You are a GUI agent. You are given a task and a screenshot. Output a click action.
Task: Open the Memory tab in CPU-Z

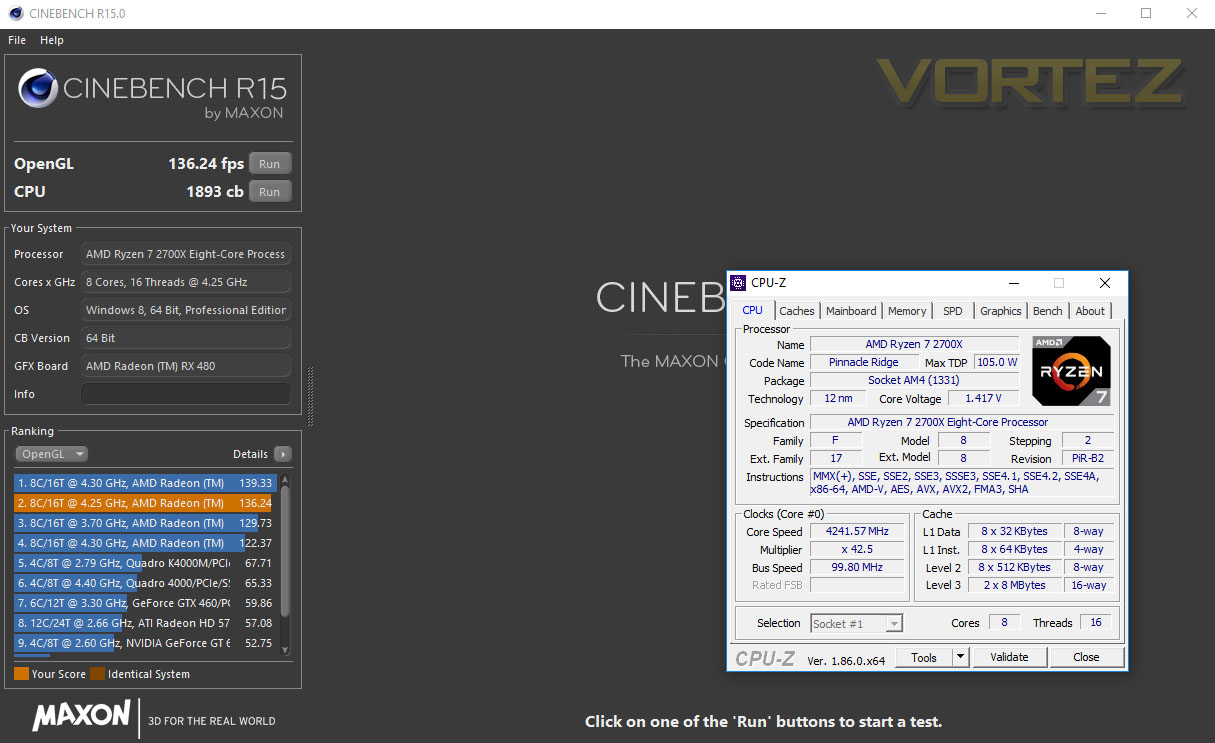907,311
